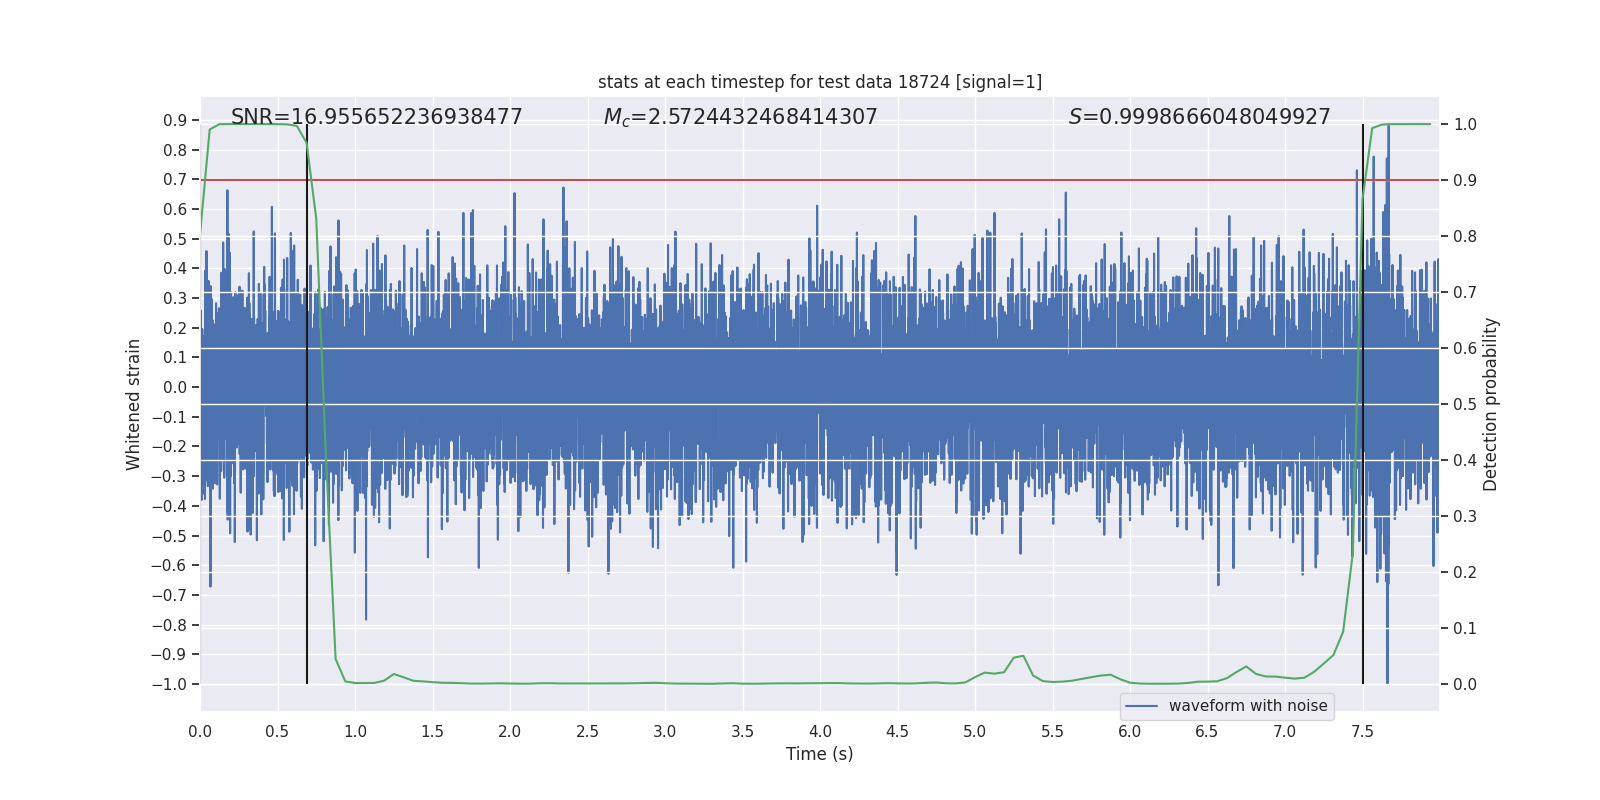This screenshot has width=1600, height=800.
Task: Click the SNR=16.955652236938477 annotation
Action: click(377, 117)
